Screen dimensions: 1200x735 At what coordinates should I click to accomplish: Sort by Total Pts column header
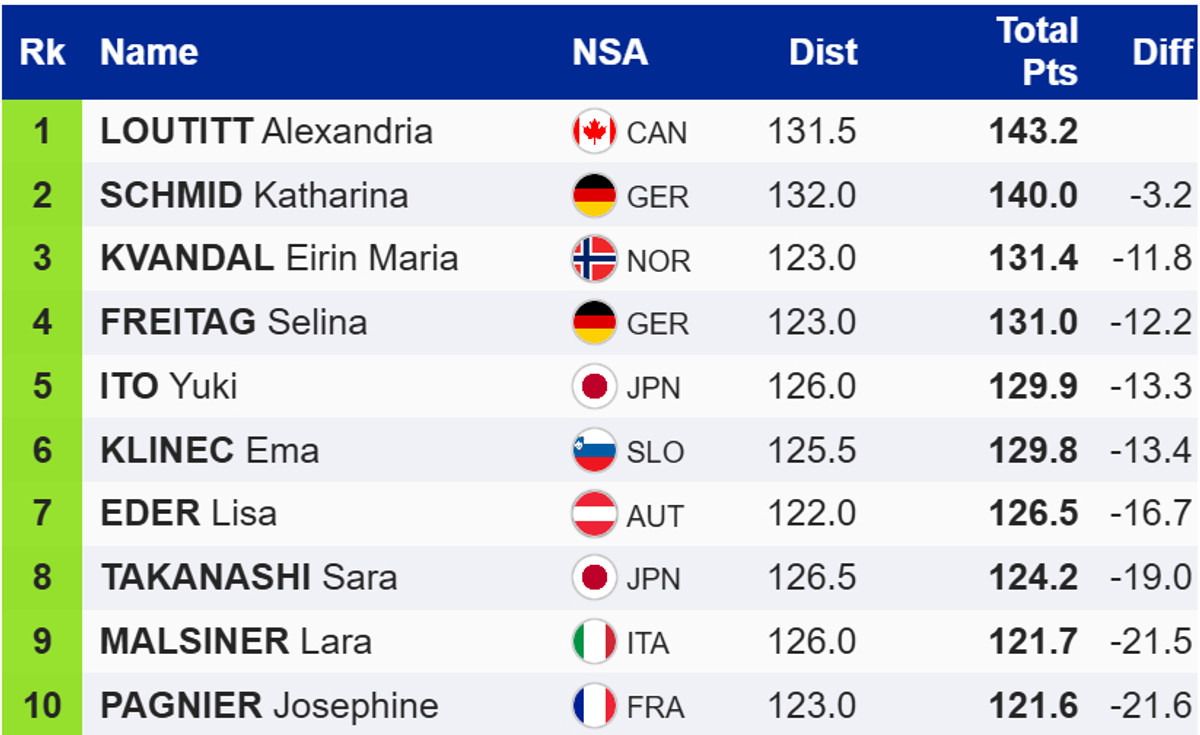(1037, 51)
